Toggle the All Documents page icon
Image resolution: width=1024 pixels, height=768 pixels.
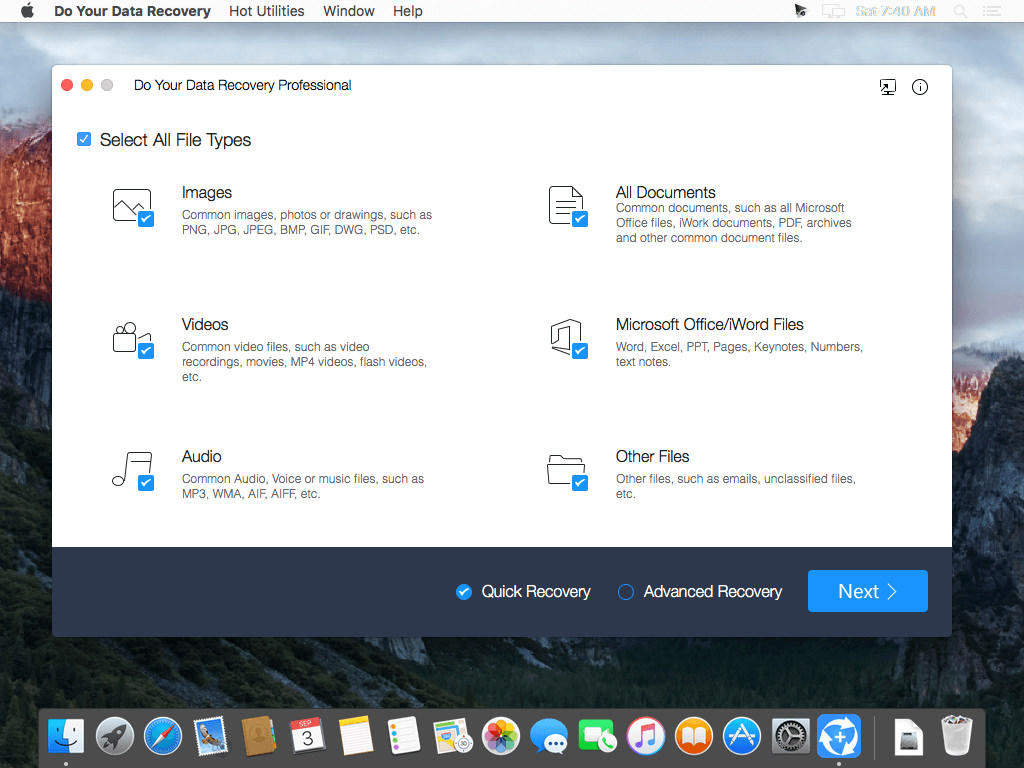pyautogui.click(x=568, y=206)
